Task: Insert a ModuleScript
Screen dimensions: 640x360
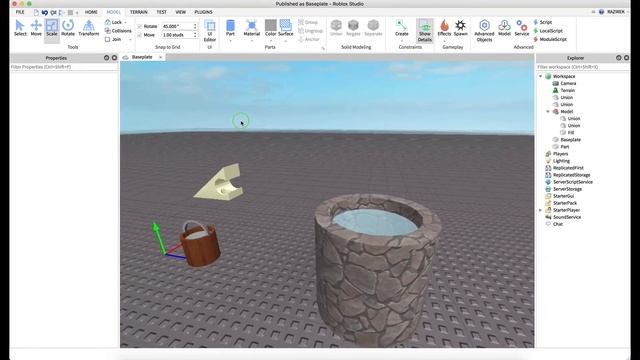Action: tap(550, 39)
